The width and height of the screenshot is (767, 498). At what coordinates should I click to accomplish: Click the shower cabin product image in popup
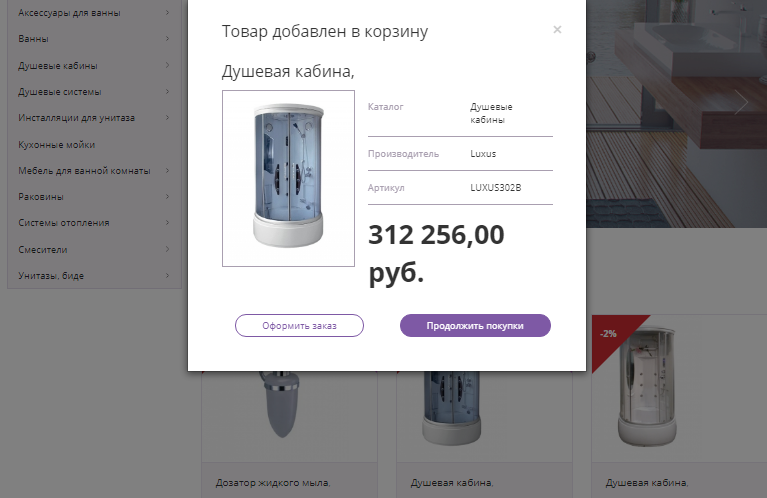(x=288, y=178)
